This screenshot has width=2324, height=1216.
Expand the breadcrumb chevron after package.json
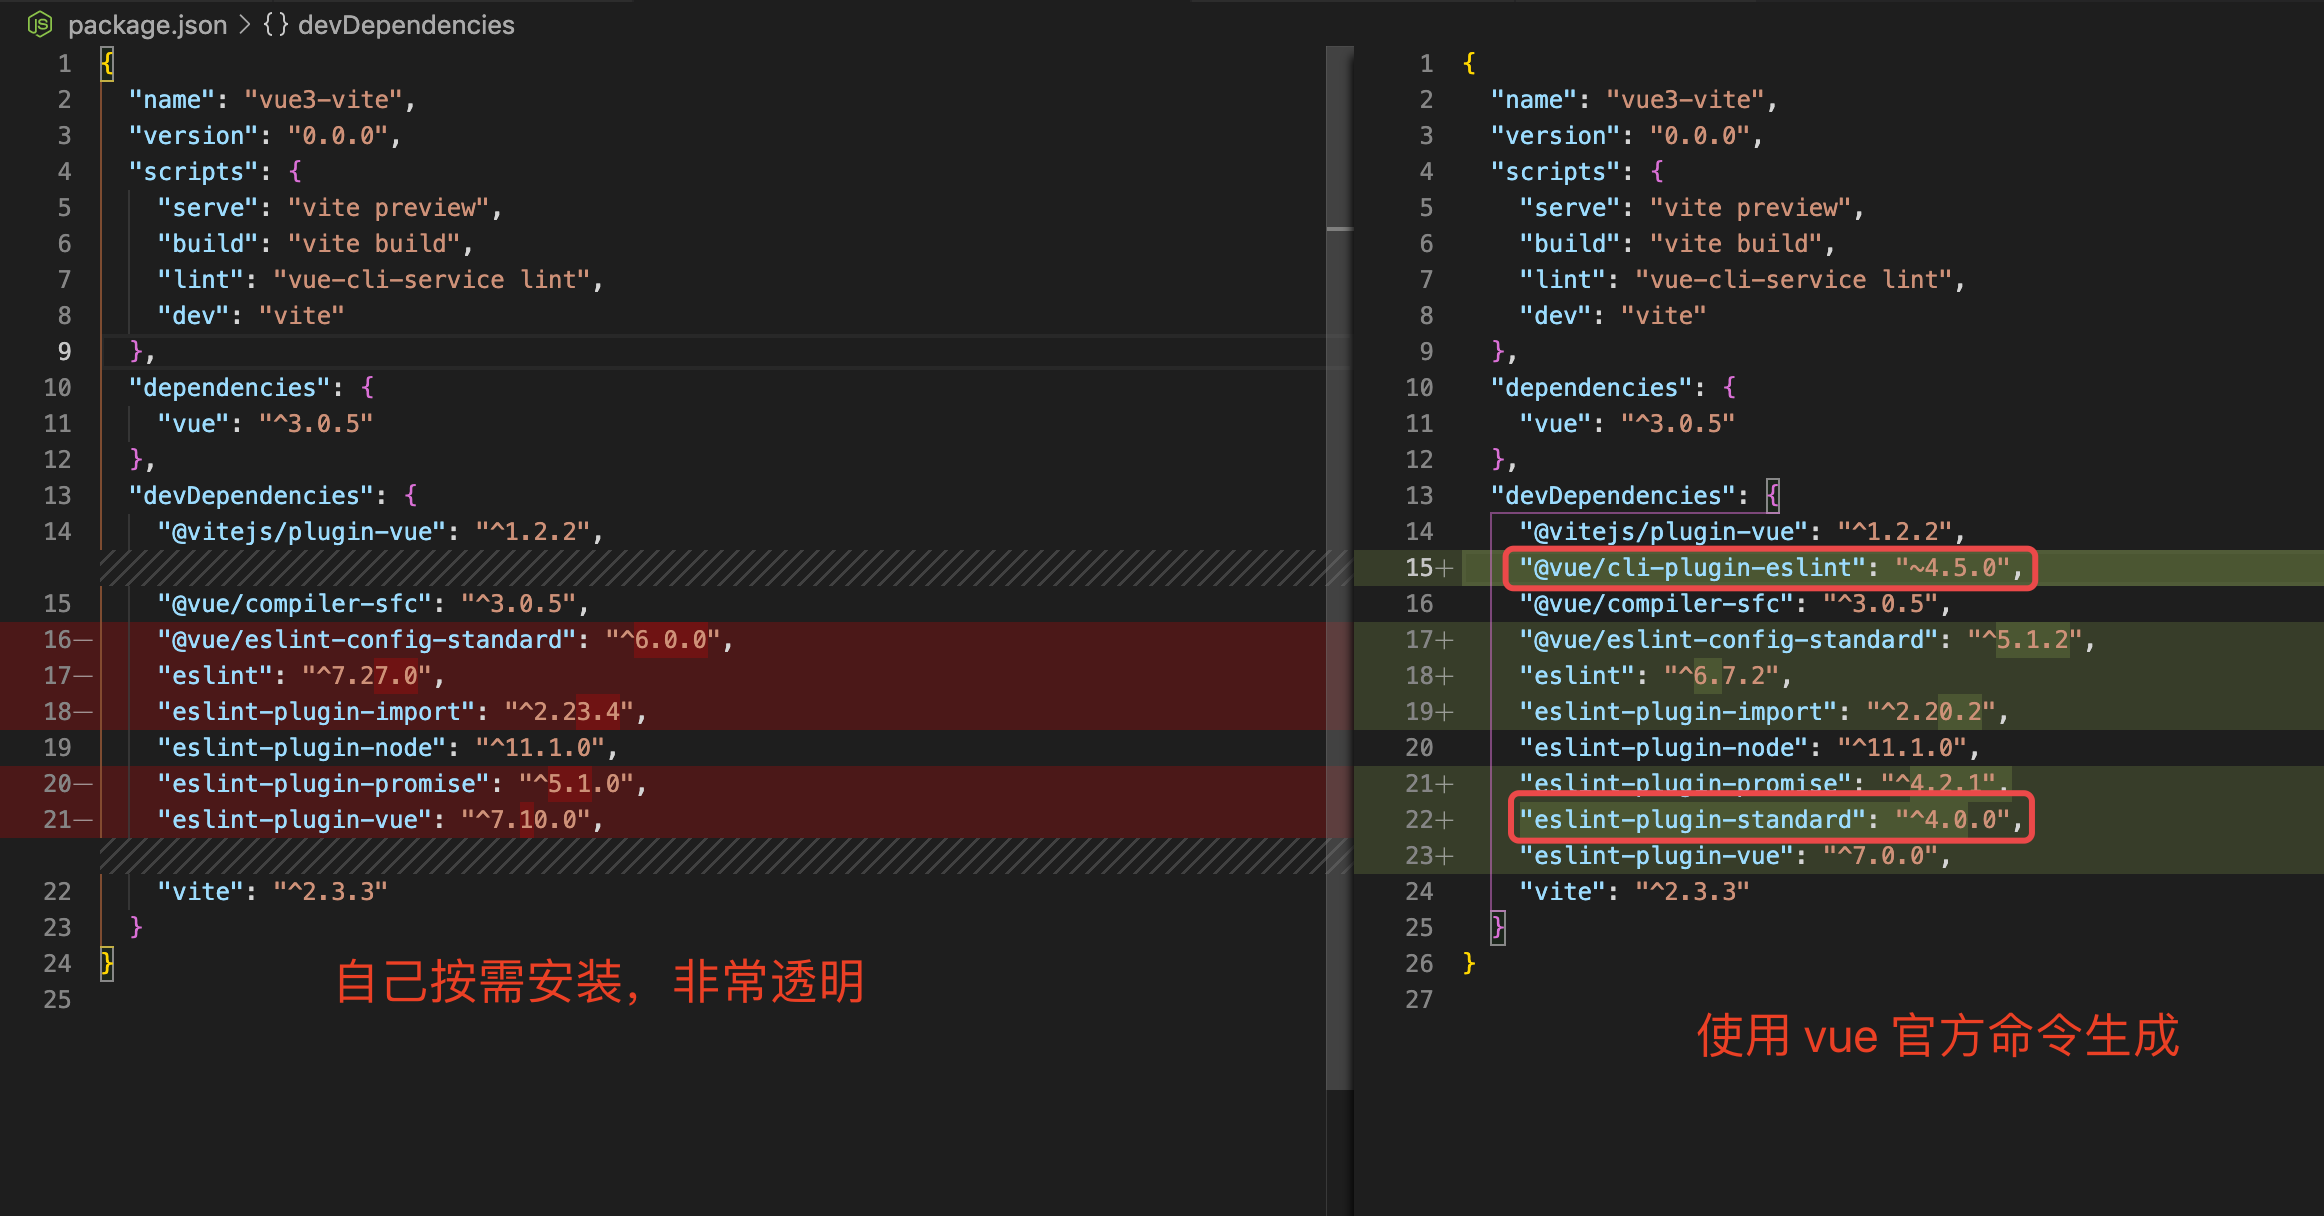coord(244,24)
